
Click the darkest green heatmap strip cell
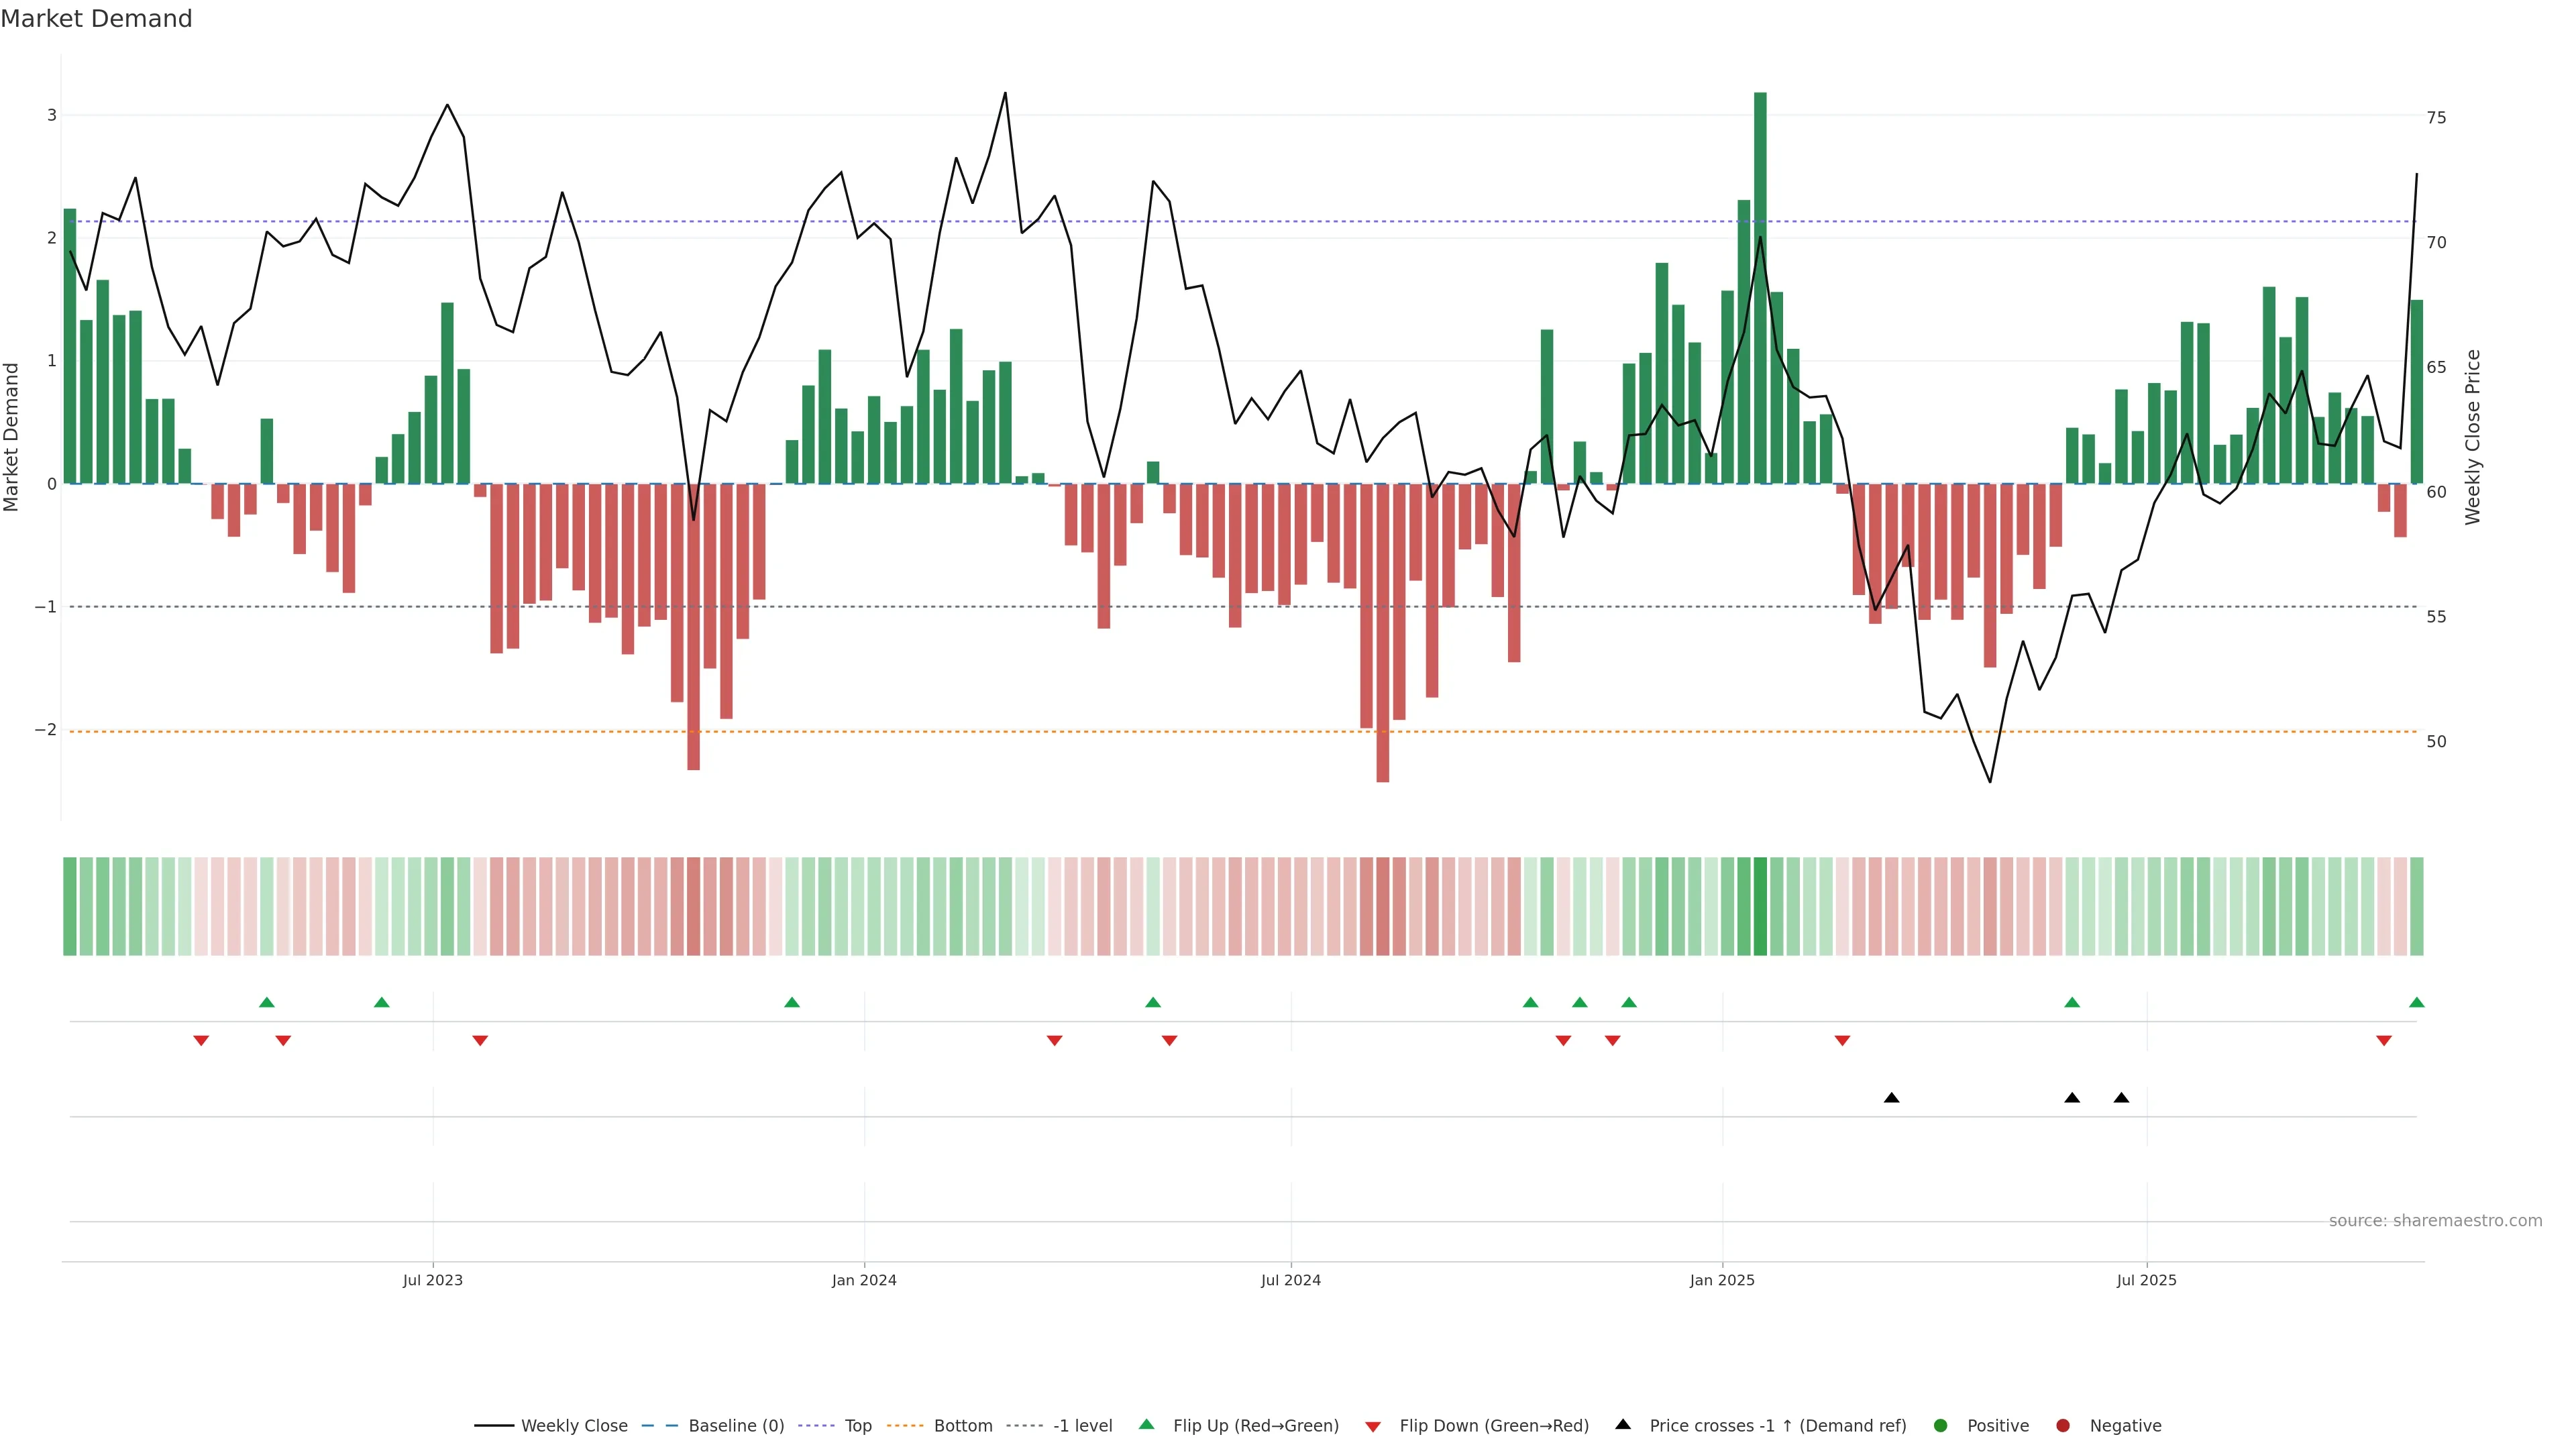pyautogui.click(x=1760, y=906)
